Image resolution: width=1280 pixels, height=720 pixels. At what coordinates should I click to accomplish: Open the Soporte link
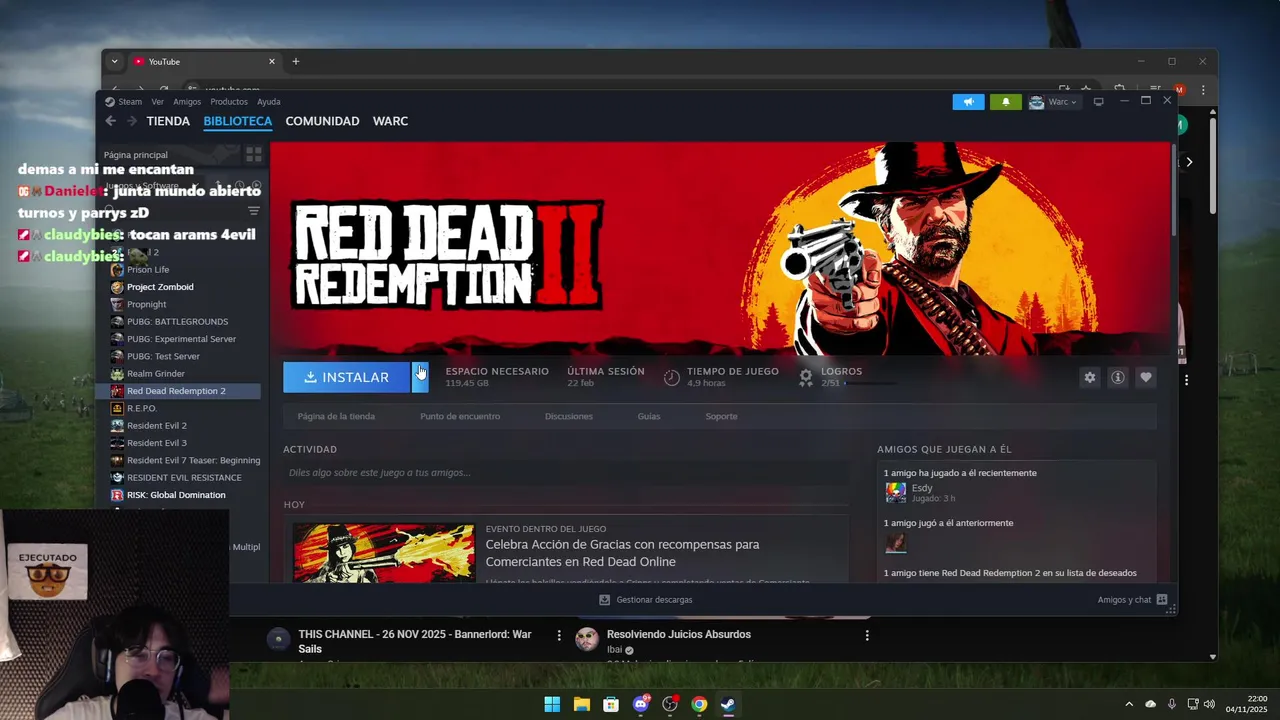(721, 416)
